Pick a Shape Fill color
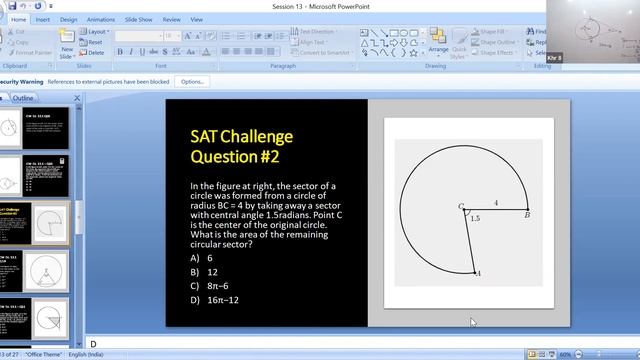The image size is (640, 360). pyautogui.click(x=489, y=31)
